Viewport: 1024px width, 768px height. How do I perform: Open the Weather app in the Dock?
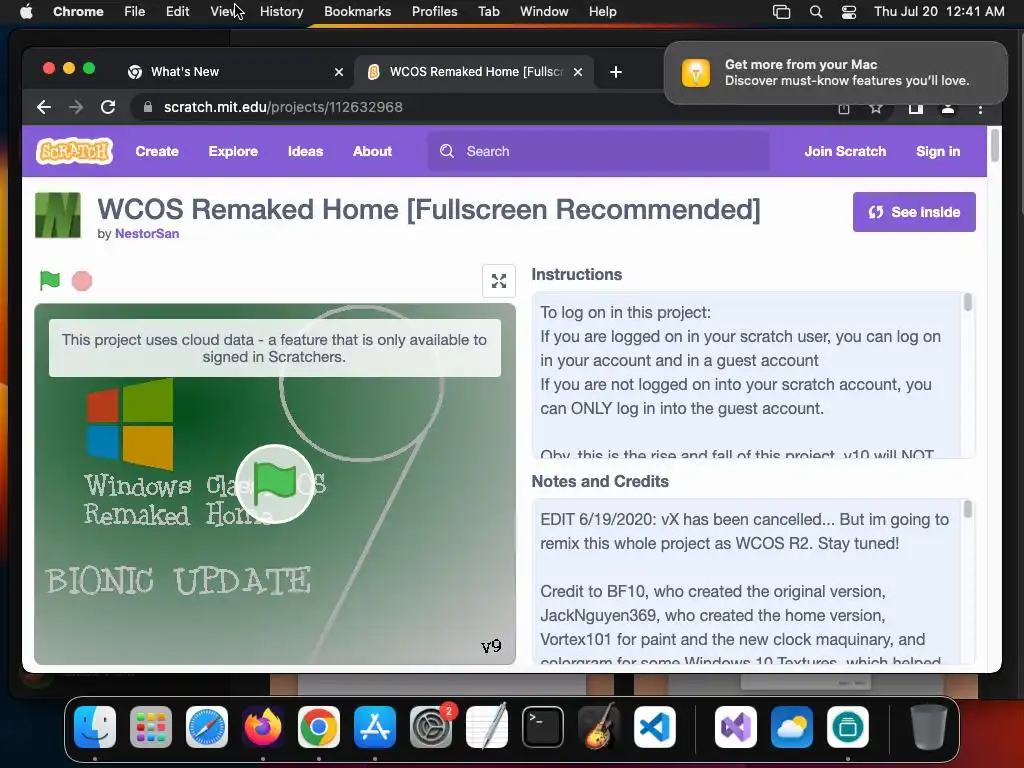792,727
